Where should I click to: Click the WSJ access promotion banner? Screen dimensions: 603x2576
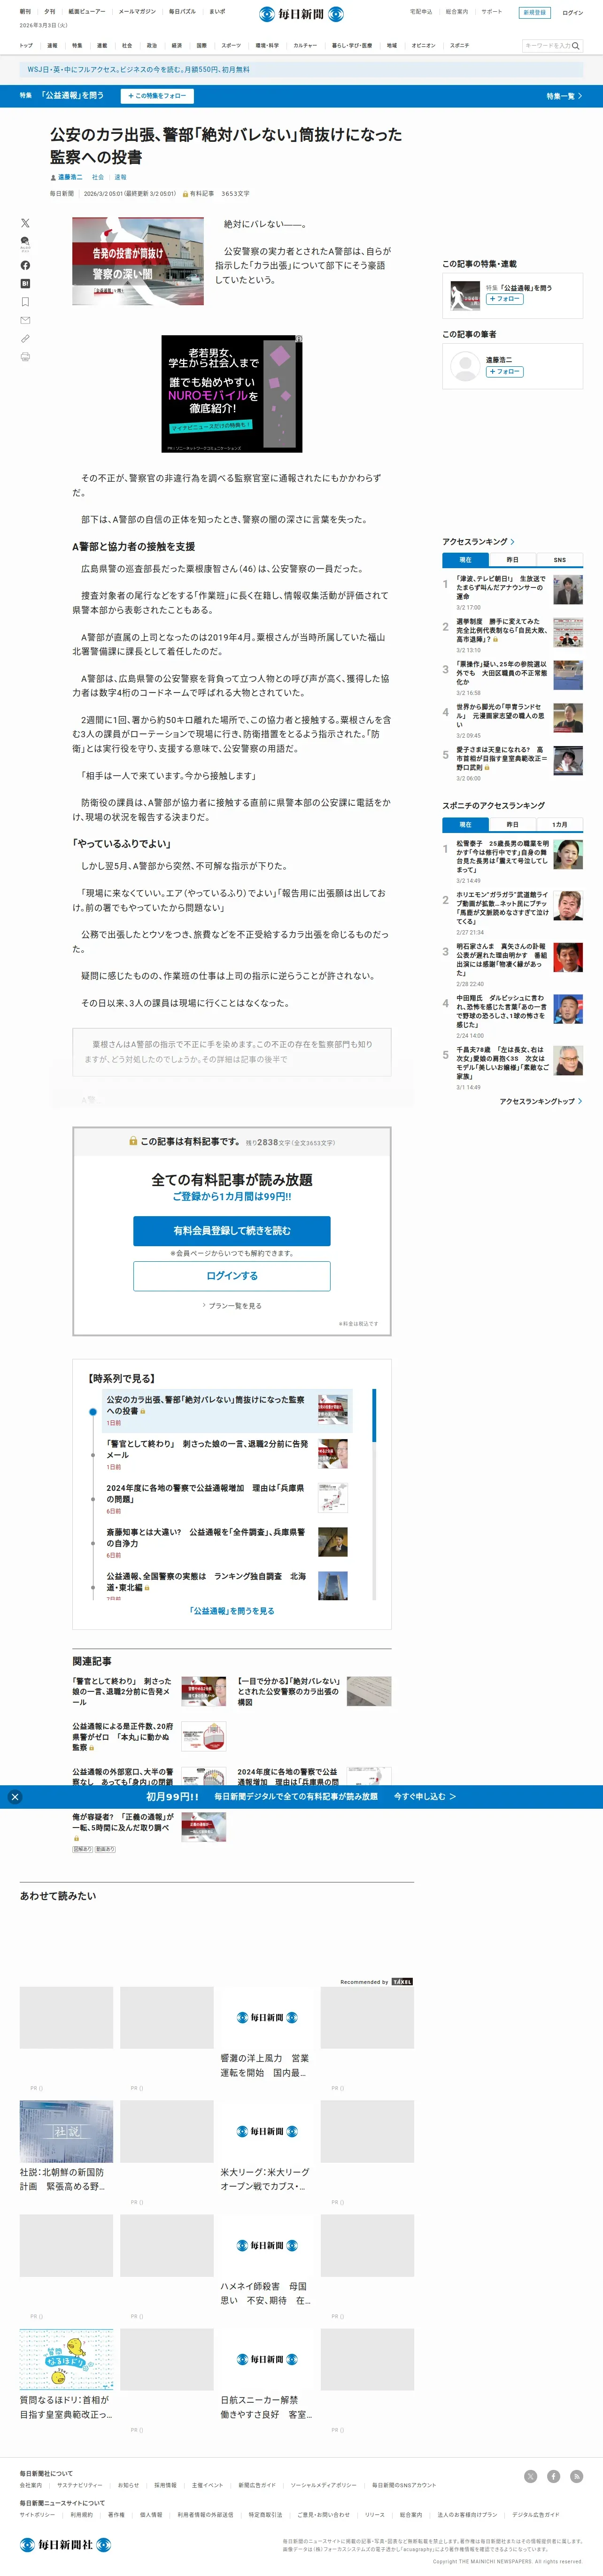coord(301,70)
